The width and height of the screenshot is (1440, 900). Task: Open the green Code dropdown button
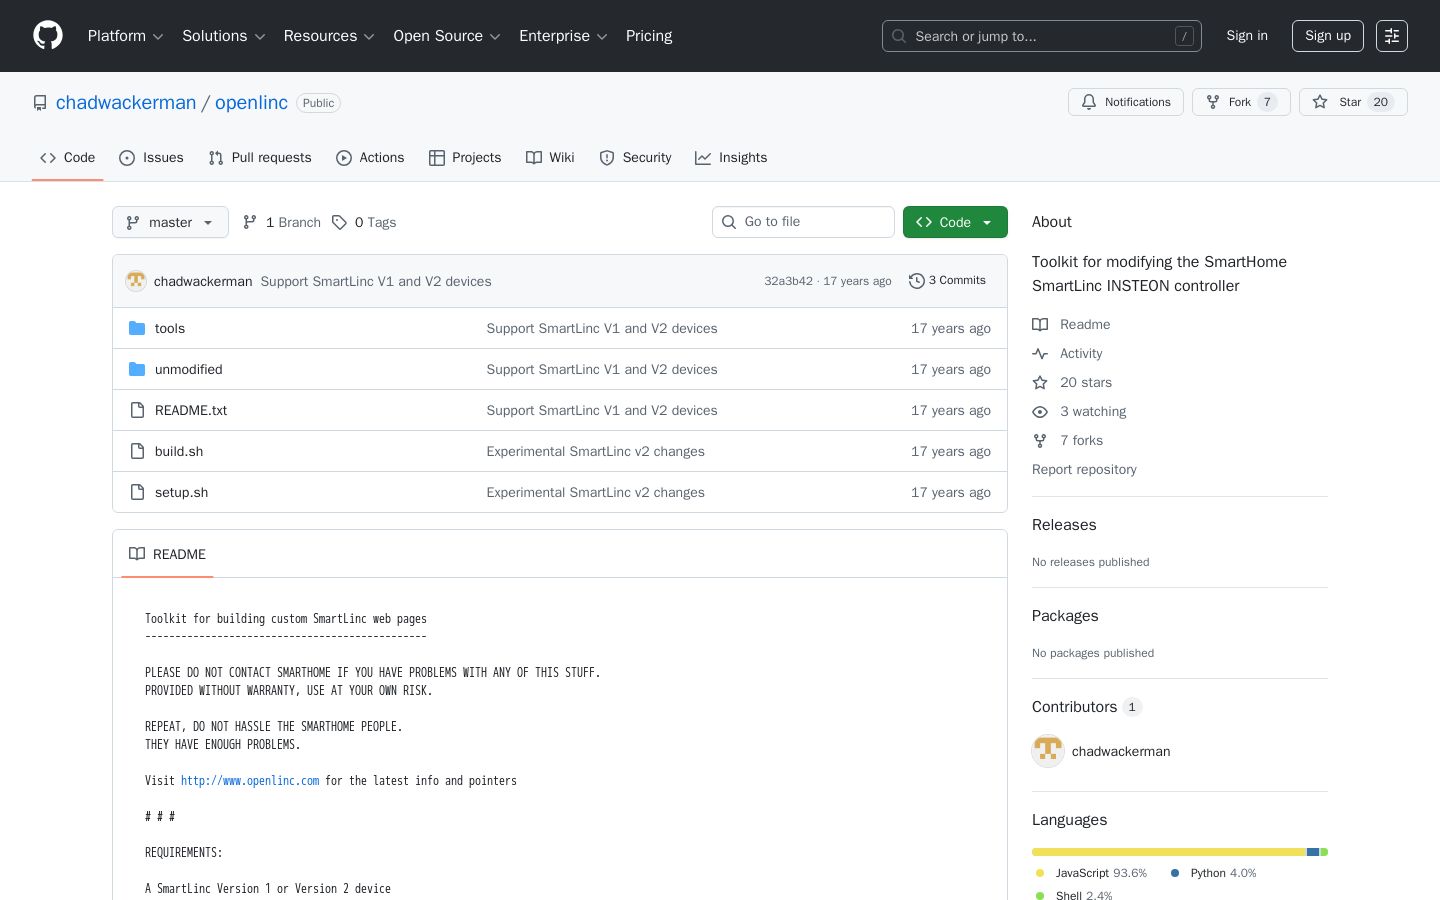(x=955, y=222)
